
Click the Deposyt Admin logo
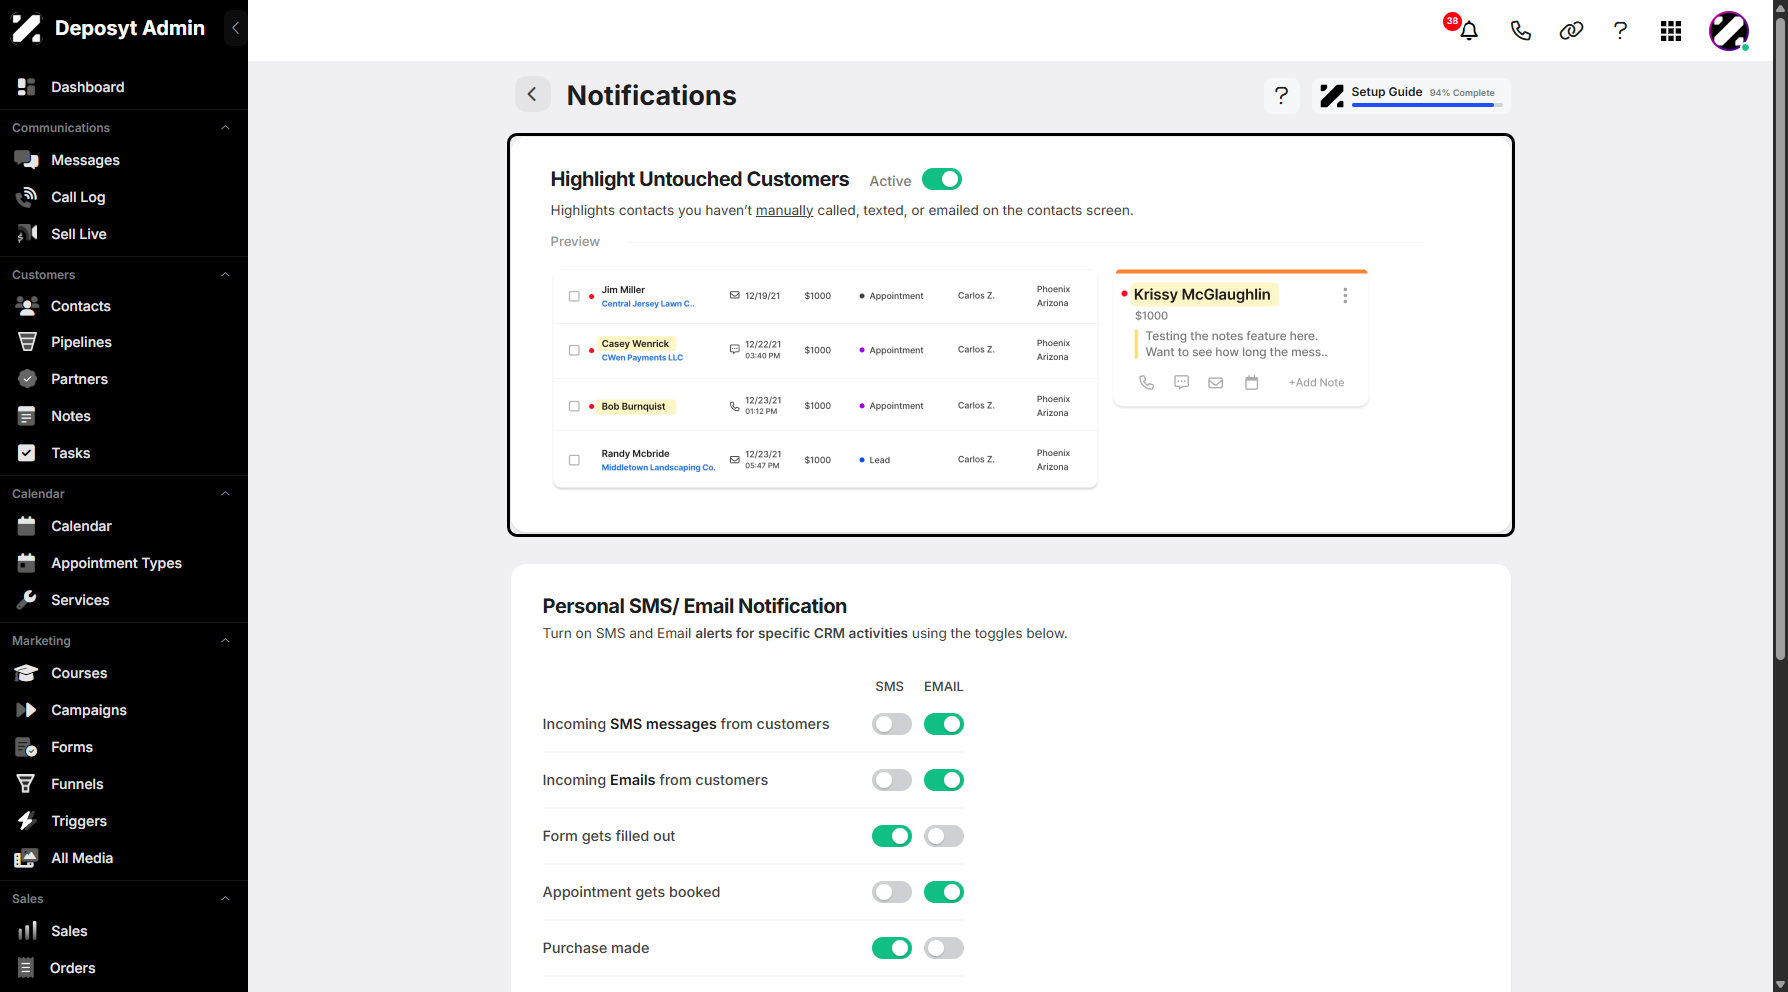point(27,28)
